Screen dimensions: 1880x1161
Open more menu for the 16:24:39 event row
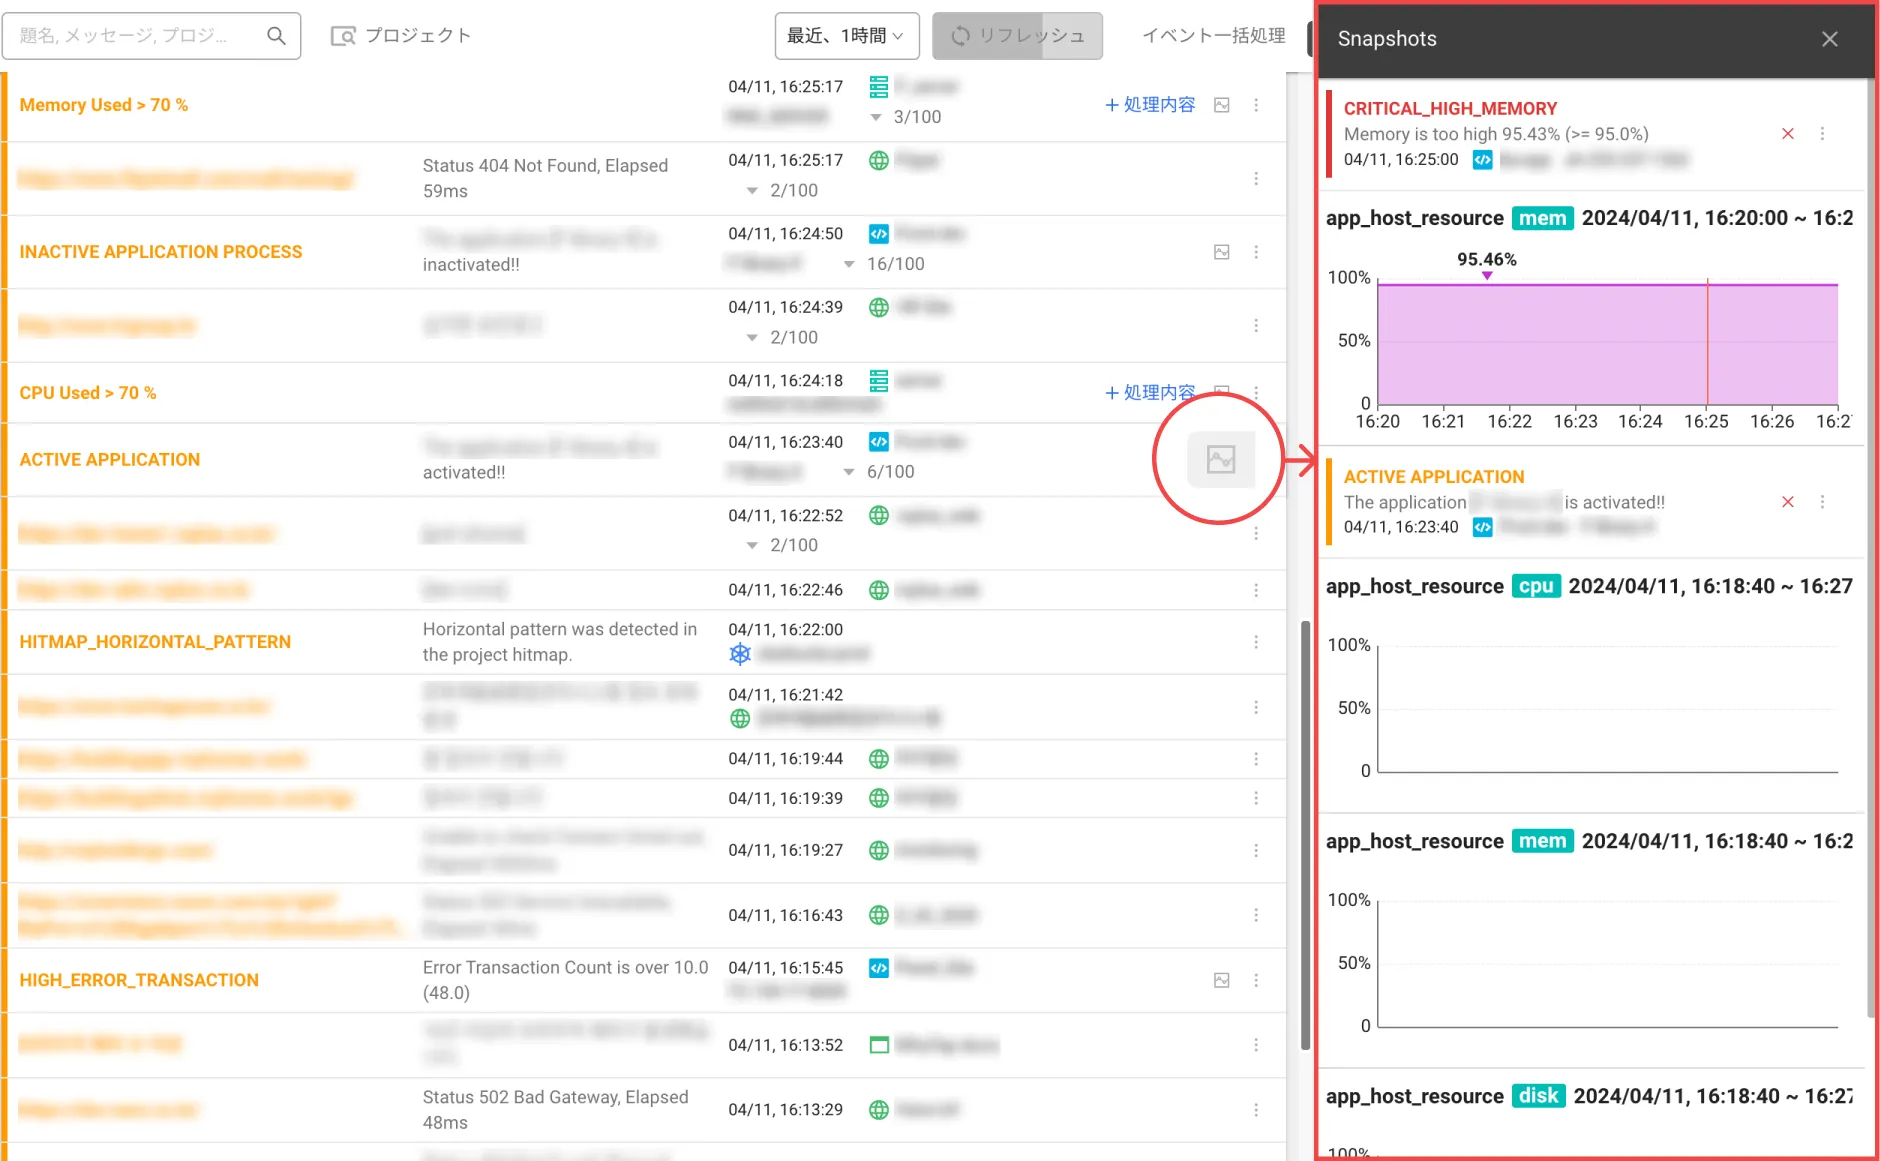pyautogui.click(x=1256, y=326)
